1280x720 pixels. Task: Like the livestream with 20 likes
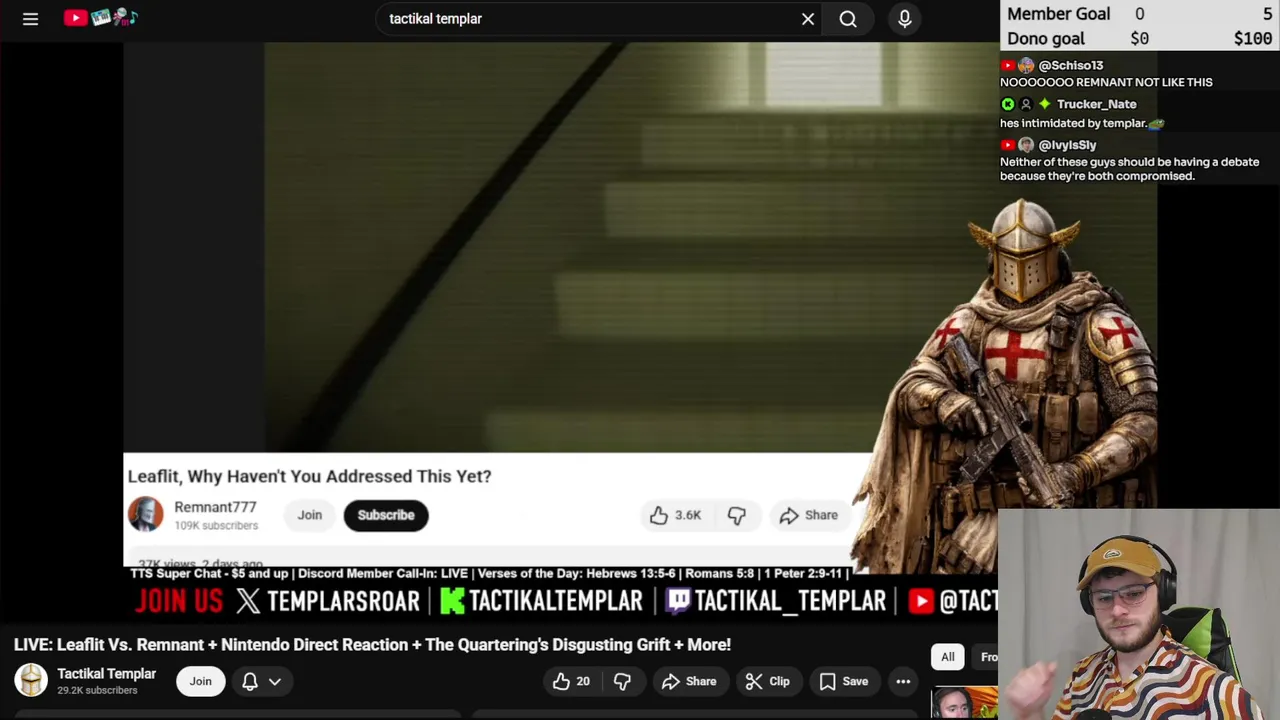click(x=571, y=681)
